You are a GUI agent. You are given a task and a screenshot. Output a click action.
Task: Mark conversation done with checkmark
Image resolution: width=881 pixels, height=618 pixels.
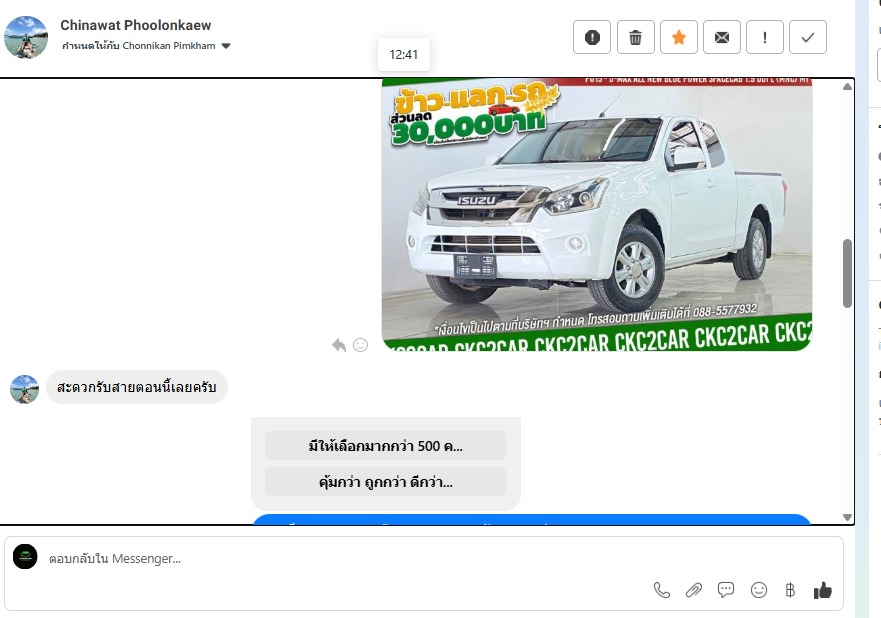(x=808, y=37)
